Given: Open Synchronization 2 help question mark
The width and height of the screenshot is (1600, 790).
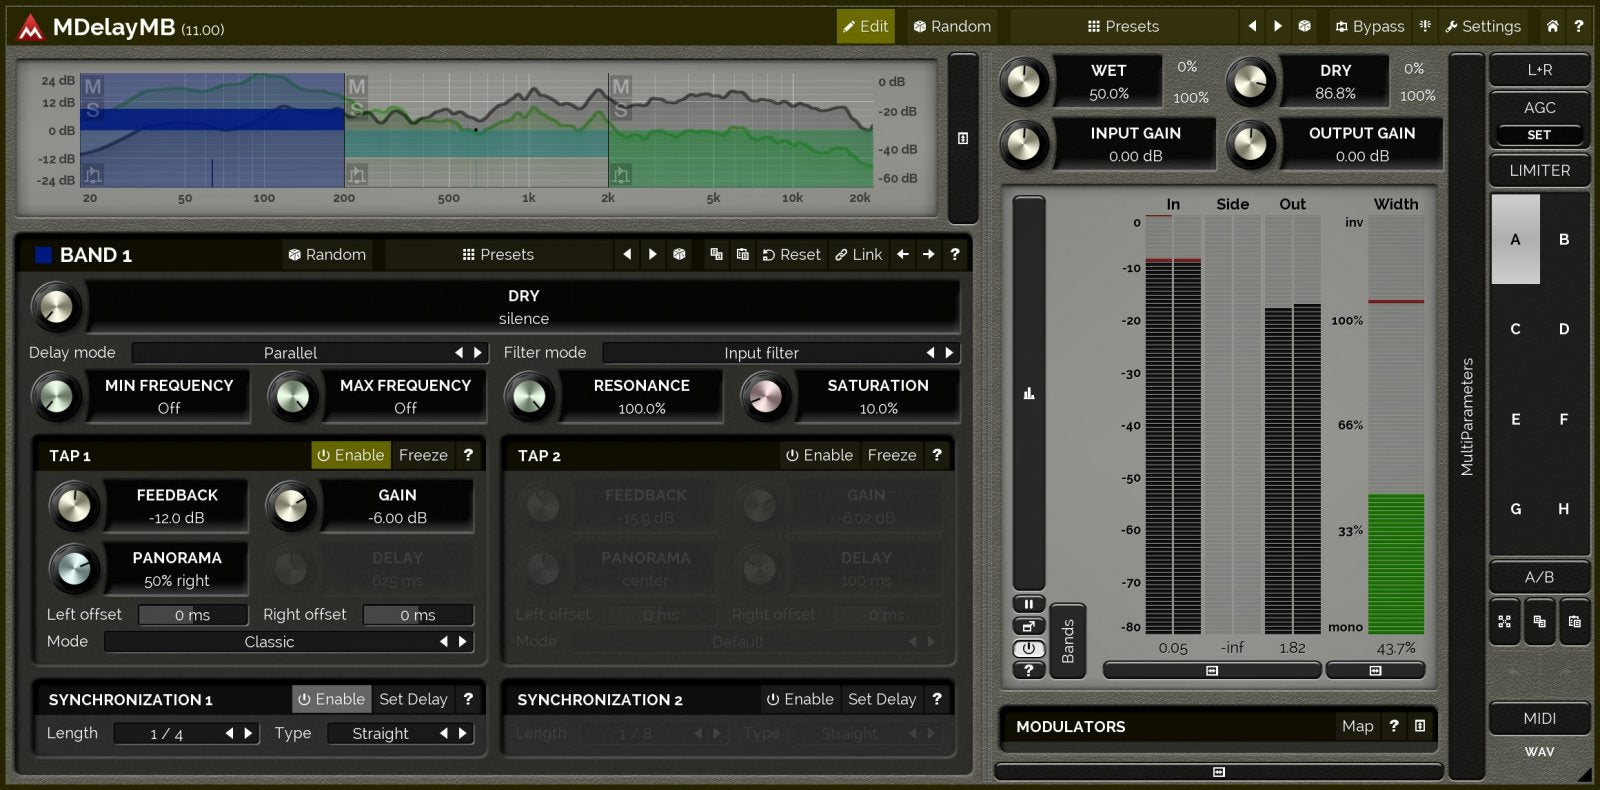Looking at the screenshot, I should pyautogui.click(x=937, y=699).
